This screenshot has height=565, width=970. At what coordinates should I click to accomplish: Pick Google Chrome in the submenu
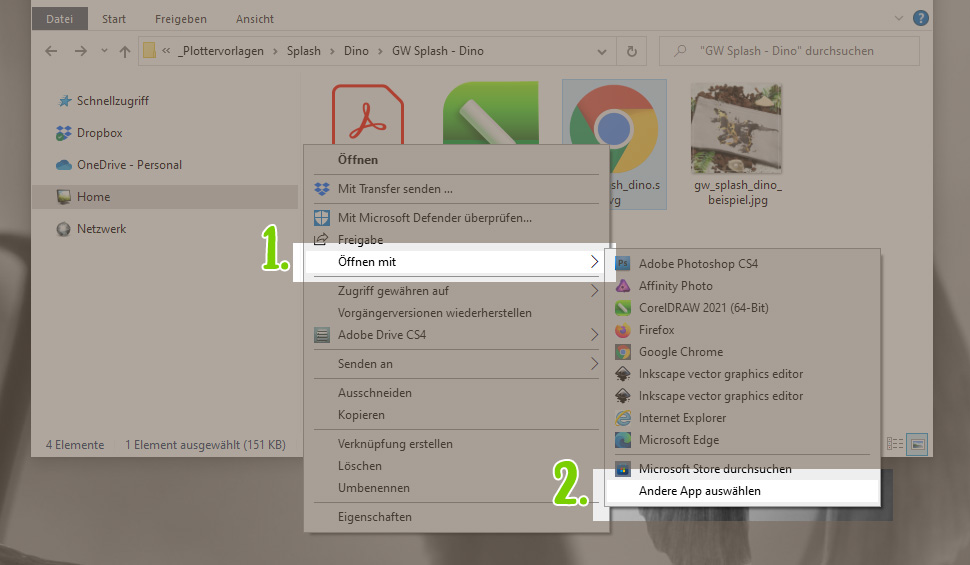680,352
